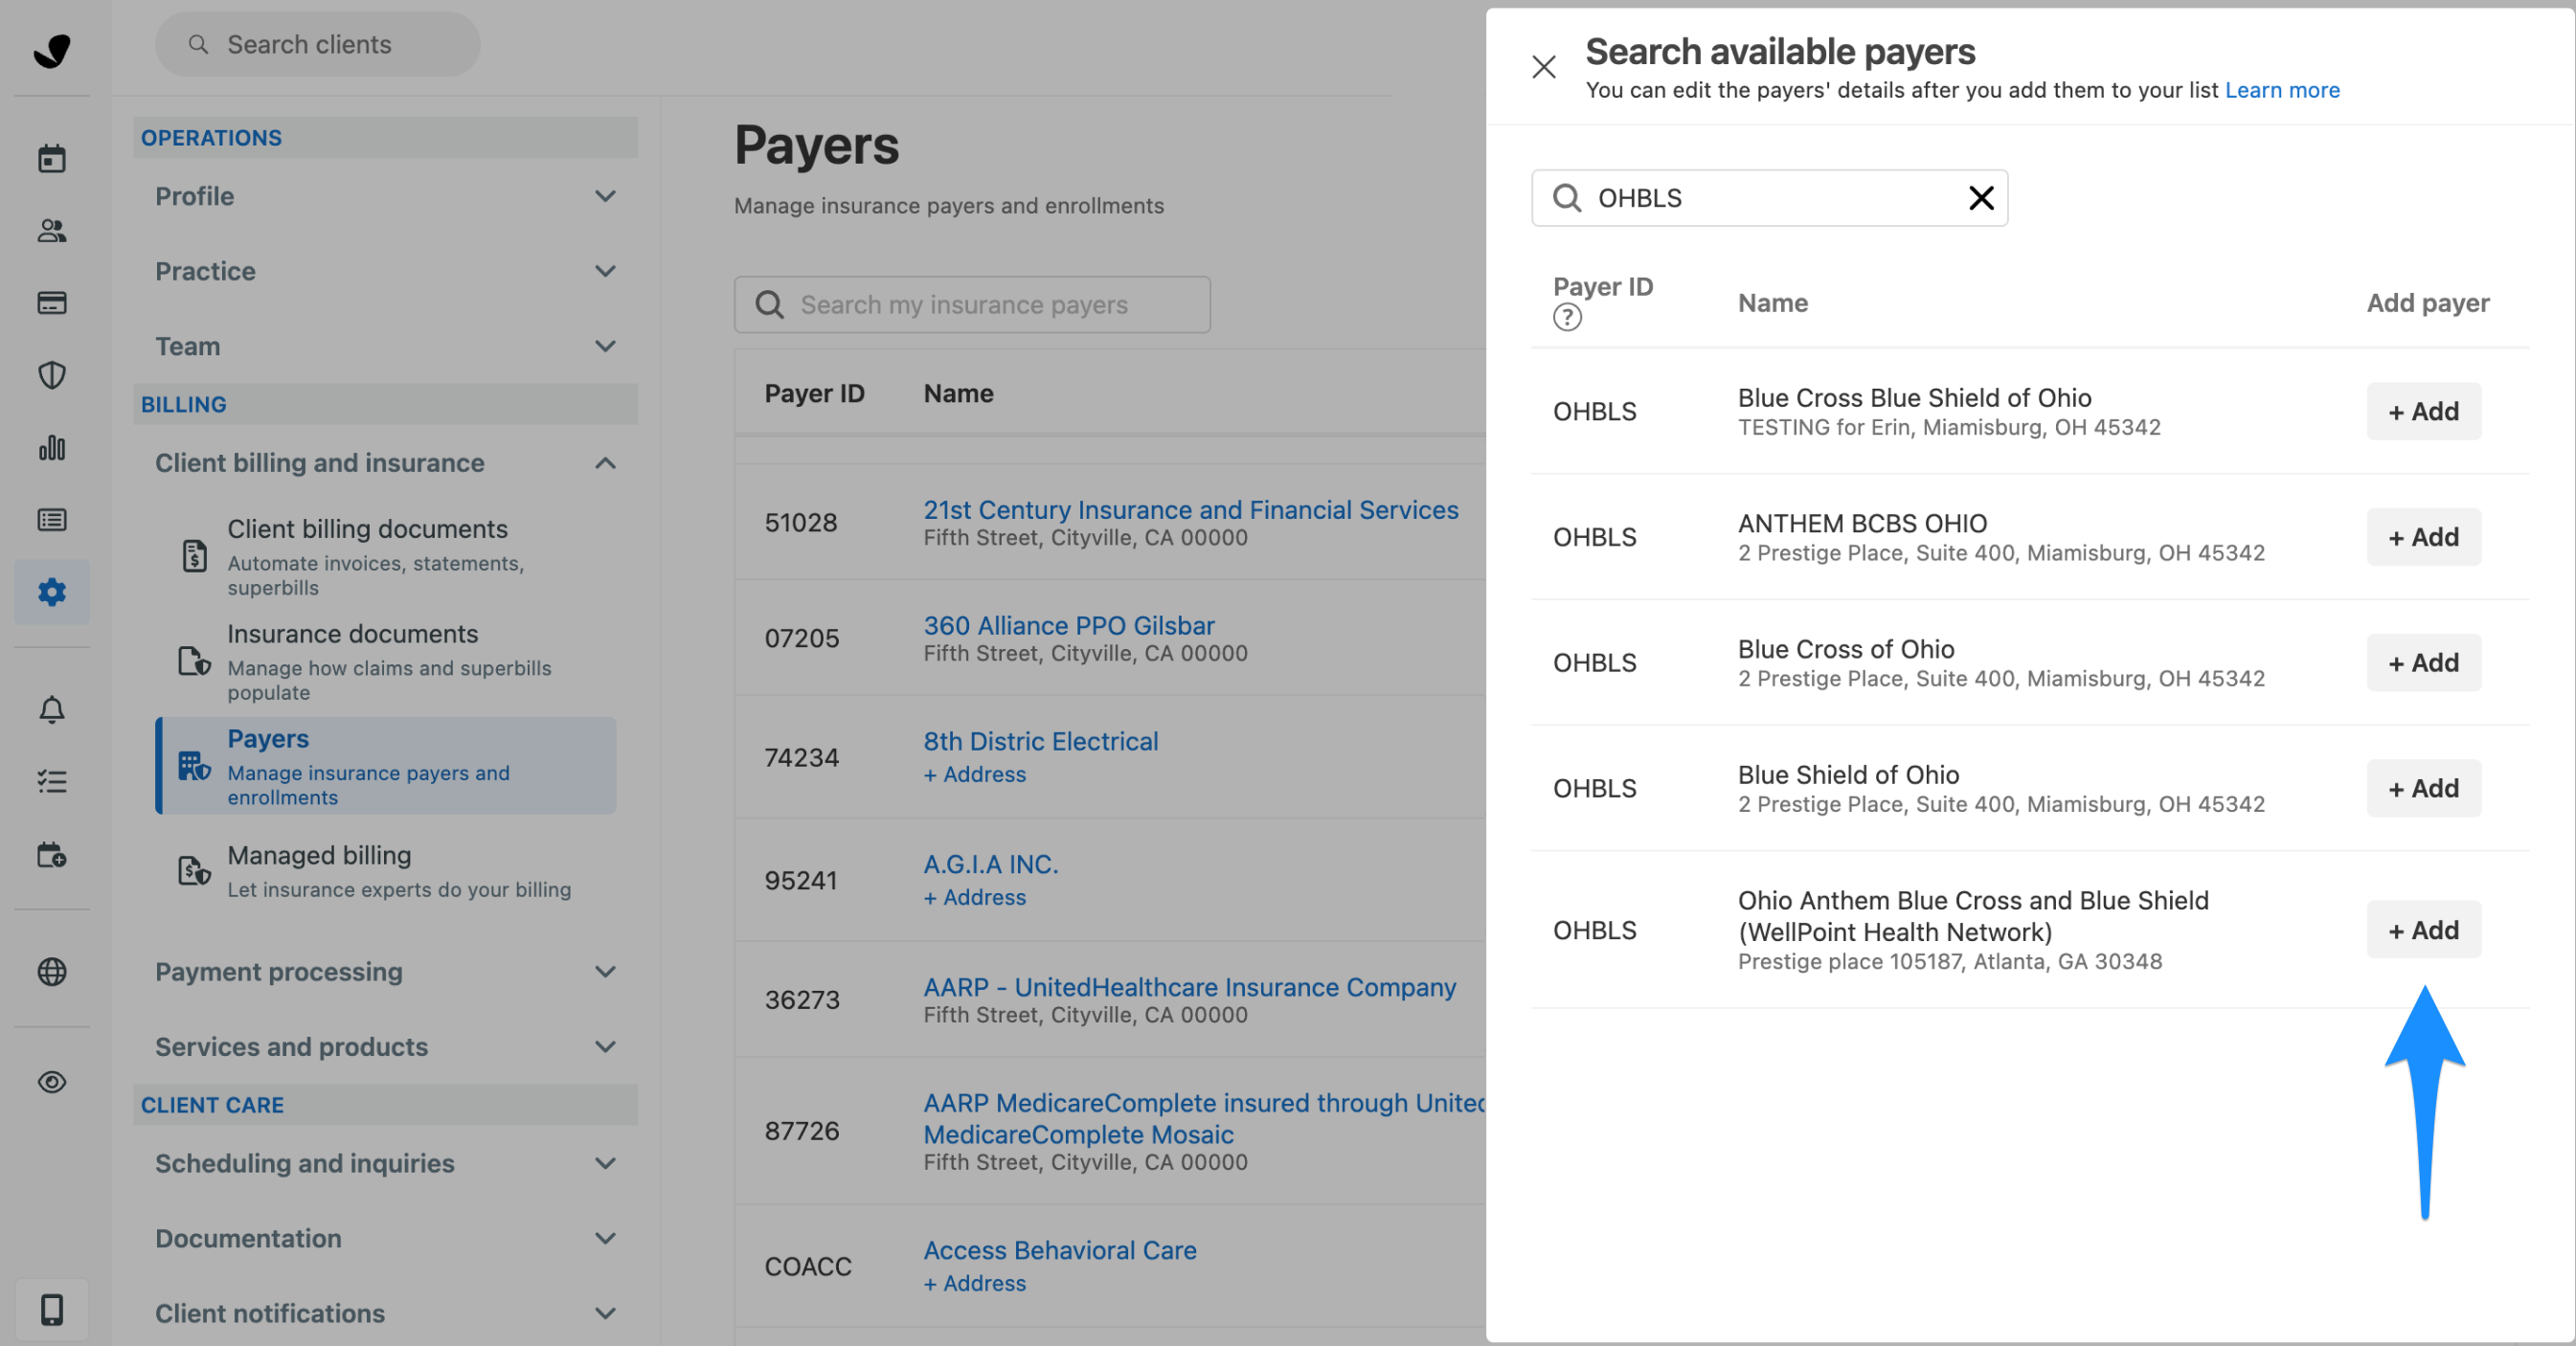Open the checklist tasks icon
The width and height of the screenshot is (2576, 1346).
52,782
